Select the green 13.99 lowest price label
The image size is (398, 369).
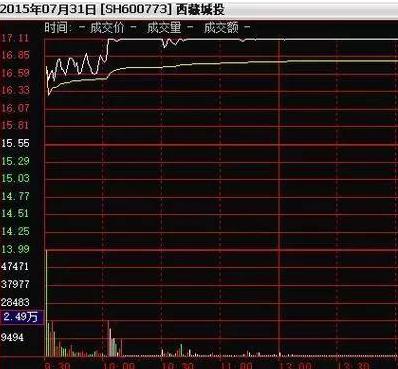(x=15, y=249)
